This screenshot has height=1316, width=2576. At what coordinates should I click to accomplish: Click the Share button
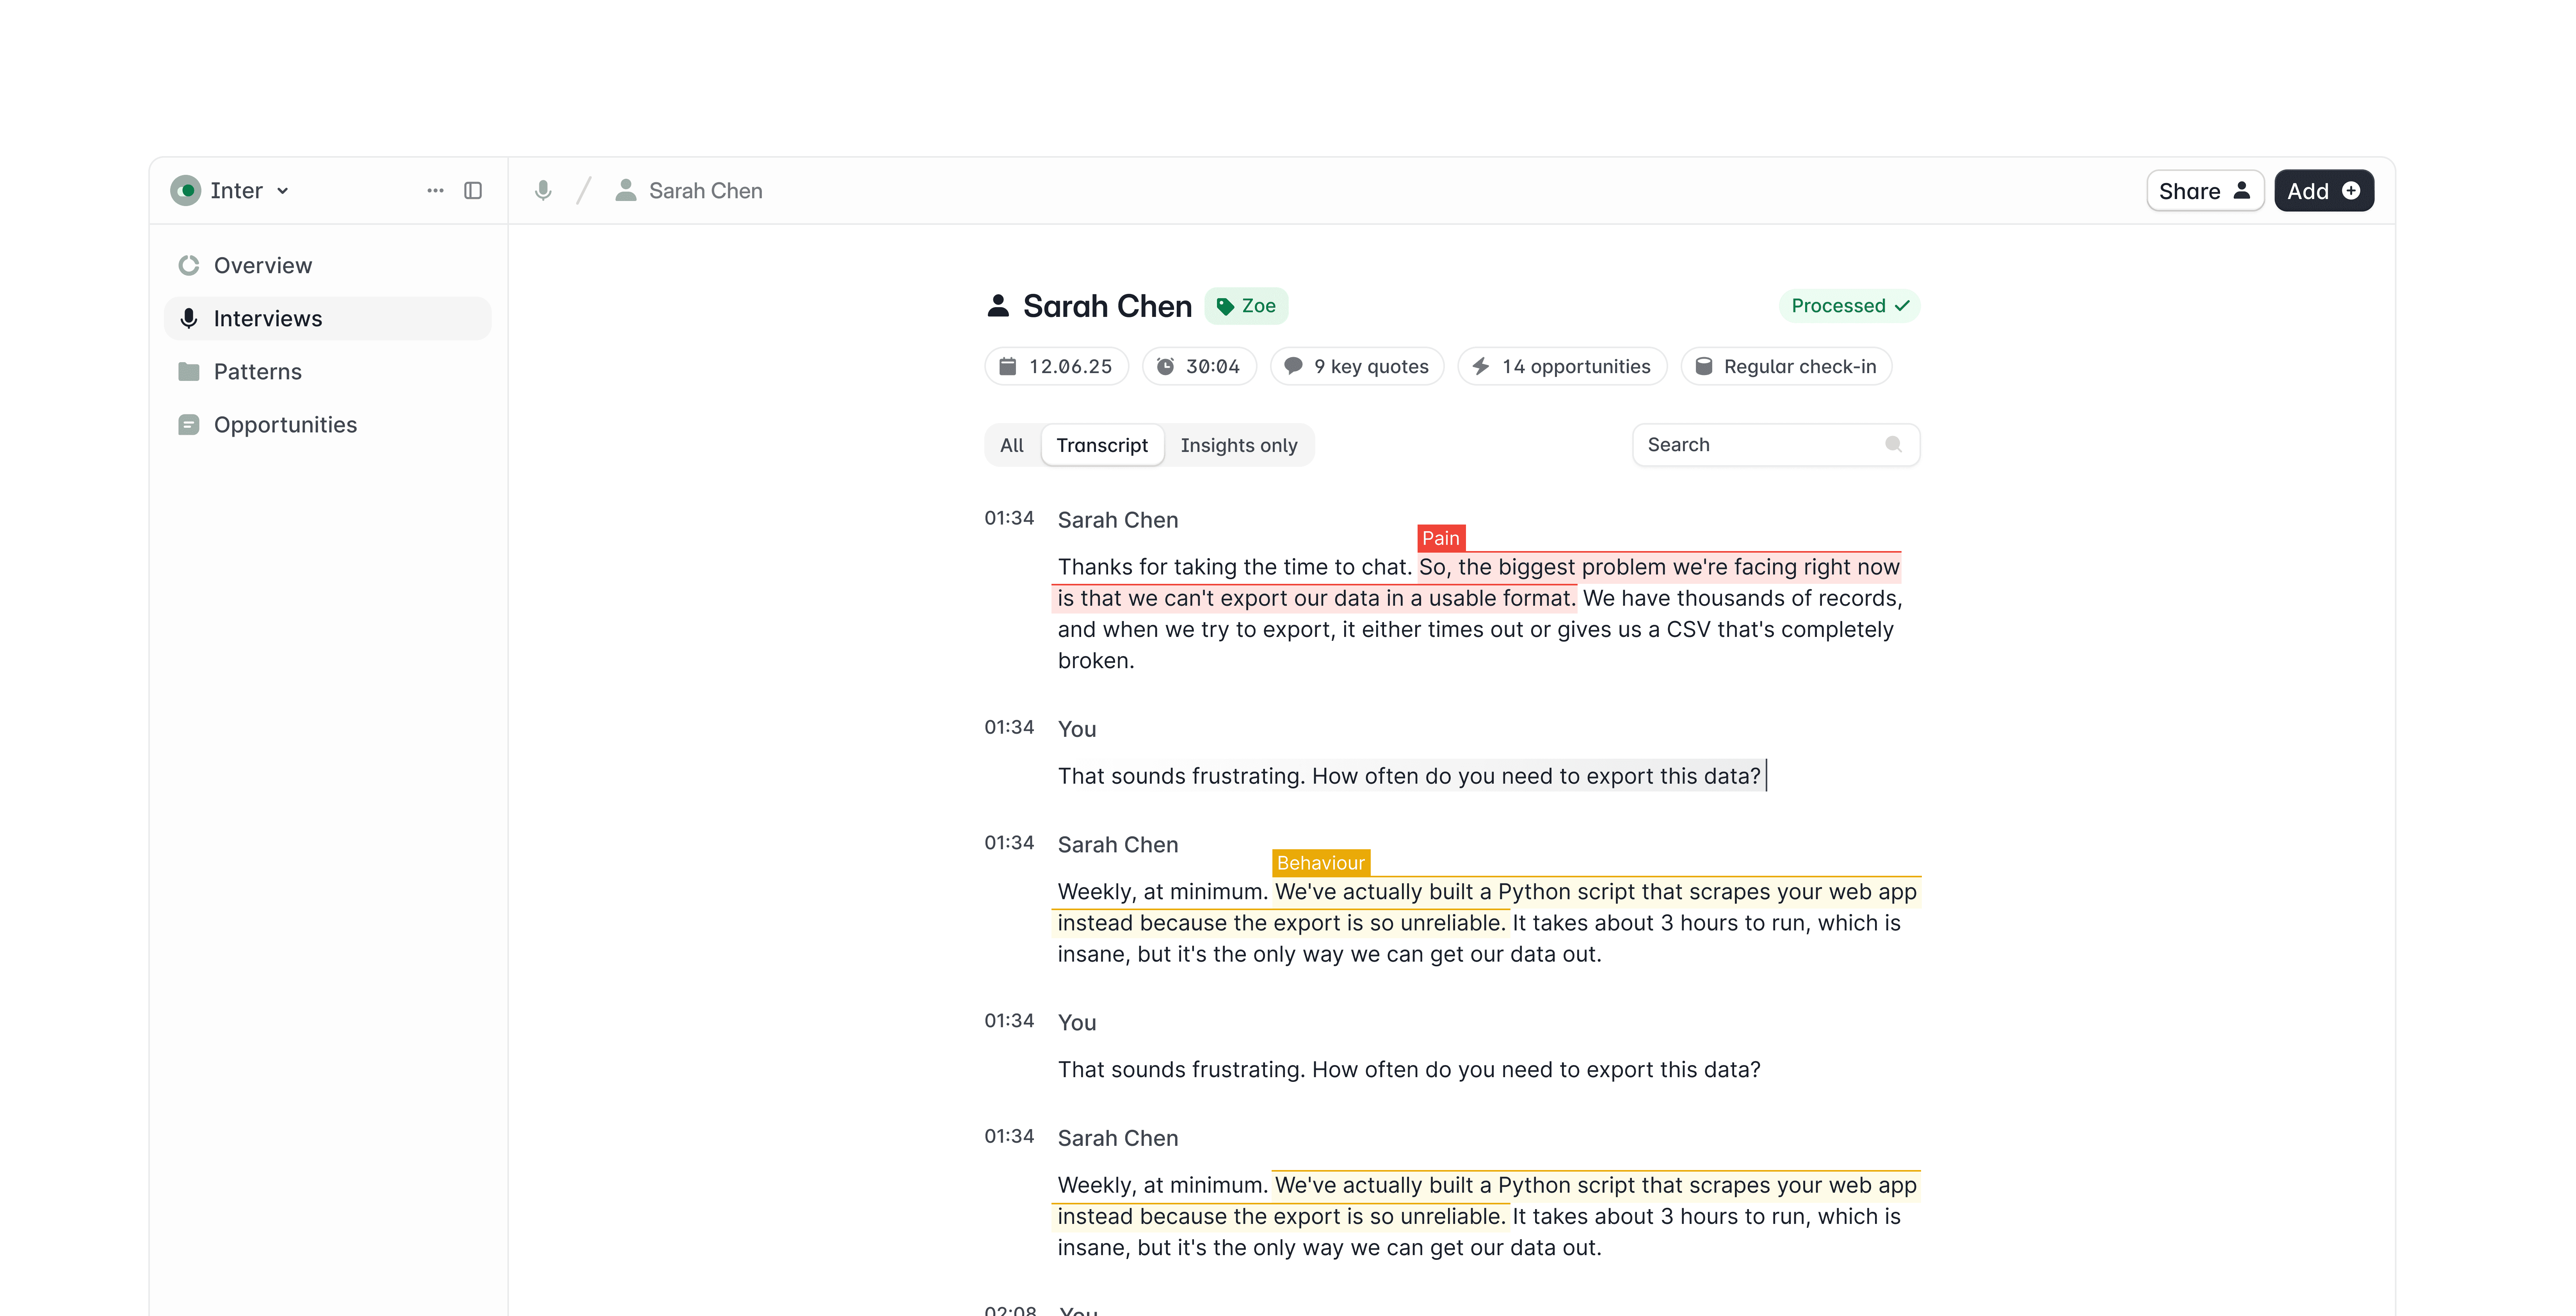click(2204, 191)
